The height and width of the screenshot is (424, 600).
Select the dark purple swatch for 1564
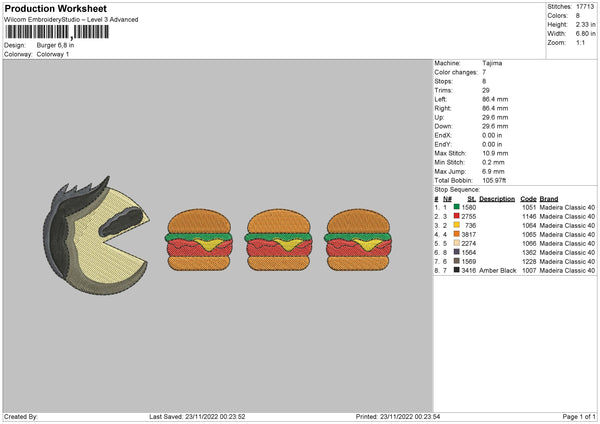457,252
